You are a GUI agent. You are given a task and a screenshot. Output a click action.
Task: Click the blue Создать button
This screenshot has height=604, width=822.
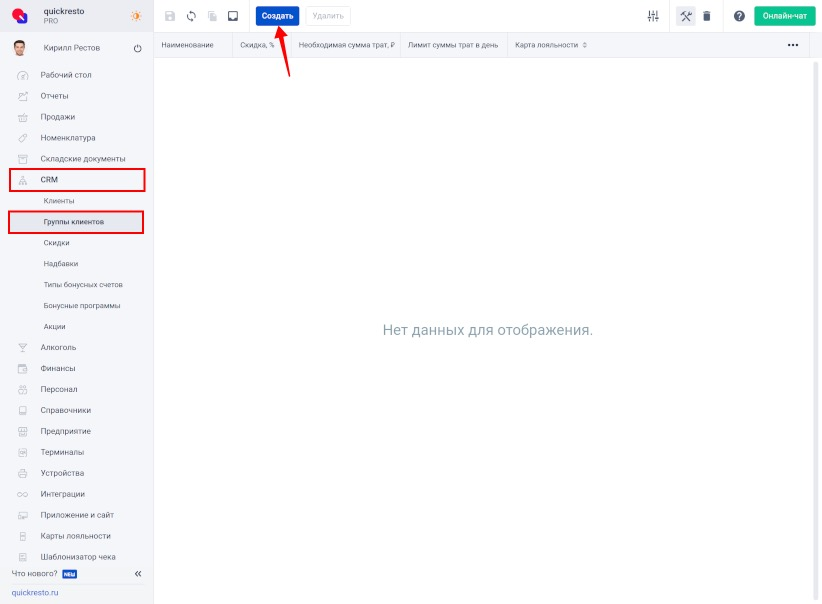[277, 16]
